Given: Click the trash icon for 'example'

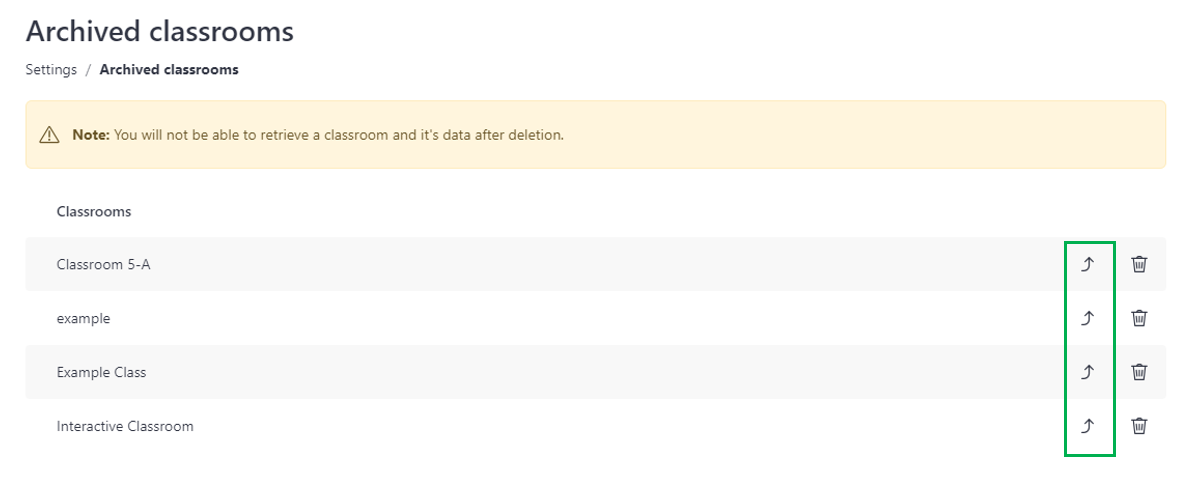Looking at the screenshot, I should (1139, 318).
